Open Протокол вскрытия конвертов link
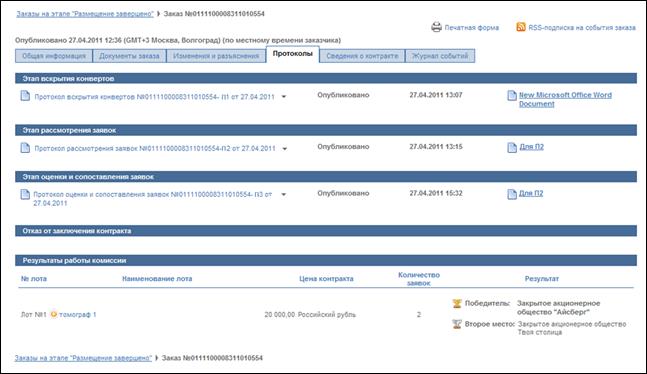This screenshot has width=647, height=374. 154,97
